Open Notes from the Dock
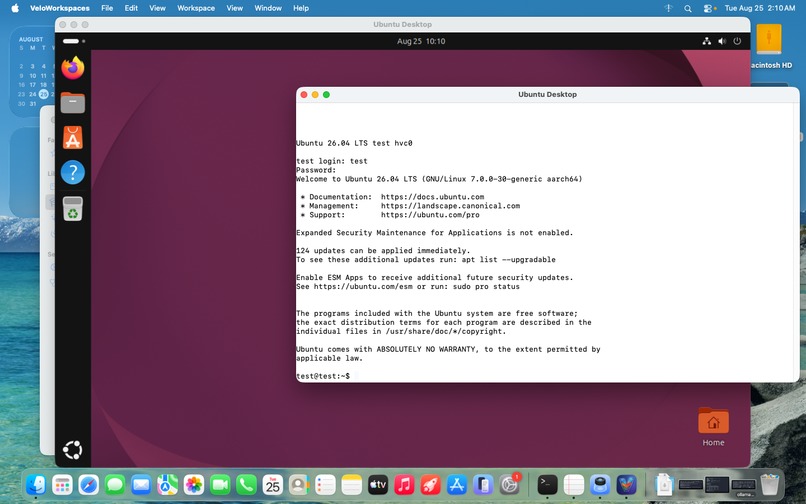806x504 pixels. click(x=352, y=484)
